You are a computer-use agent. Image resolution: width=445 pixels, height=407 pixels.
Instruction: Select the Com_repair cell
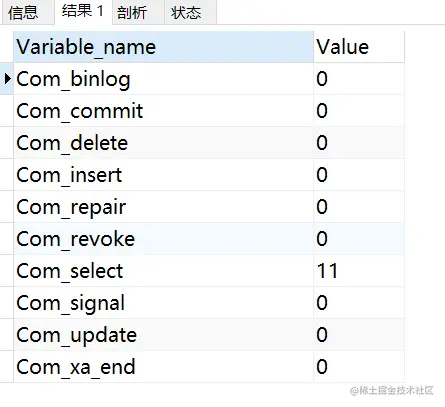pyautogui.click(x=163, y=207)
